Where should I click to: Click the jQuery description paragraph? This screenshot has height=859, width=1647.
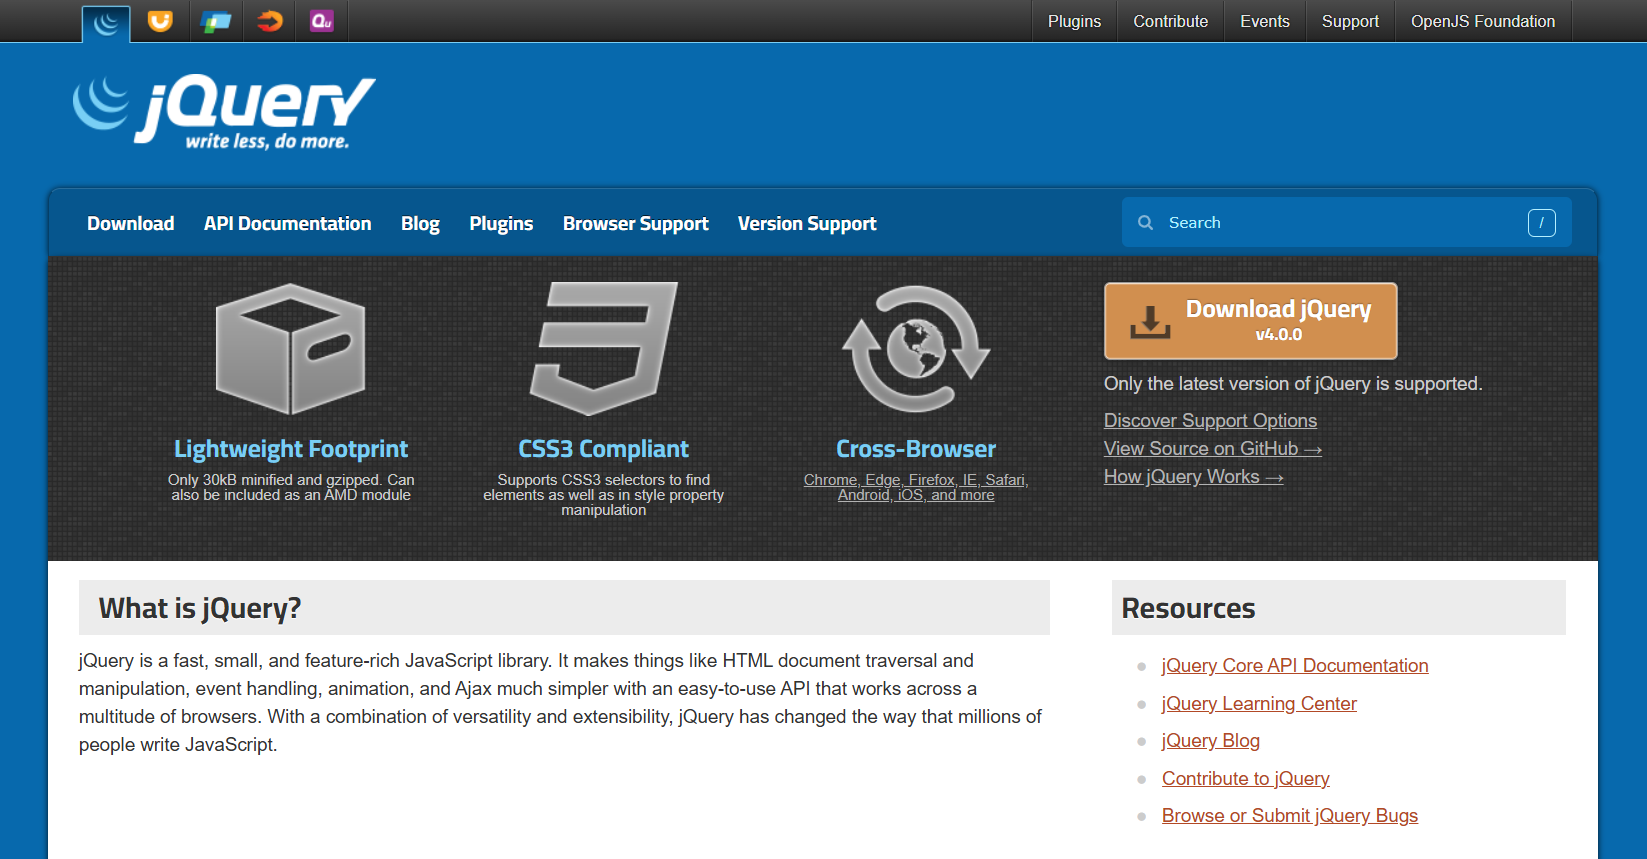pos(561,703)
